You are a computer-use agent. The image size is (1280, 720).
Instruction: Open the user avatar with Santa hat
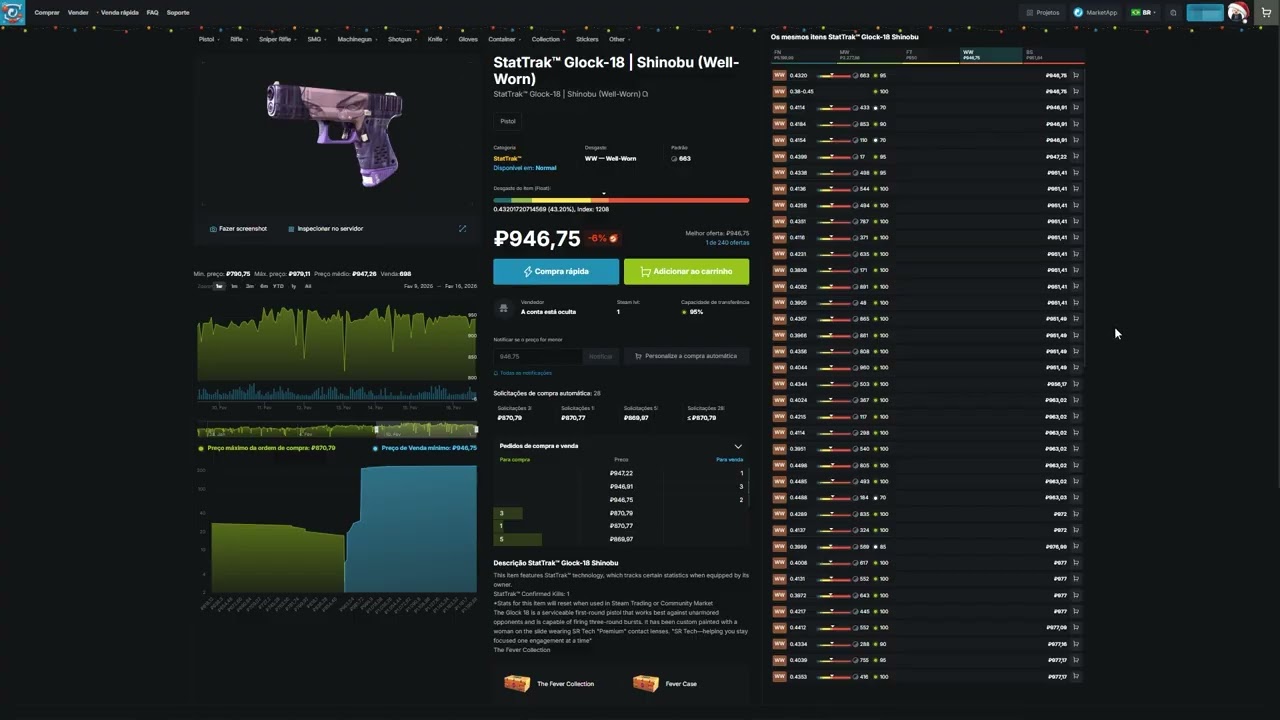pos(1238,12)
